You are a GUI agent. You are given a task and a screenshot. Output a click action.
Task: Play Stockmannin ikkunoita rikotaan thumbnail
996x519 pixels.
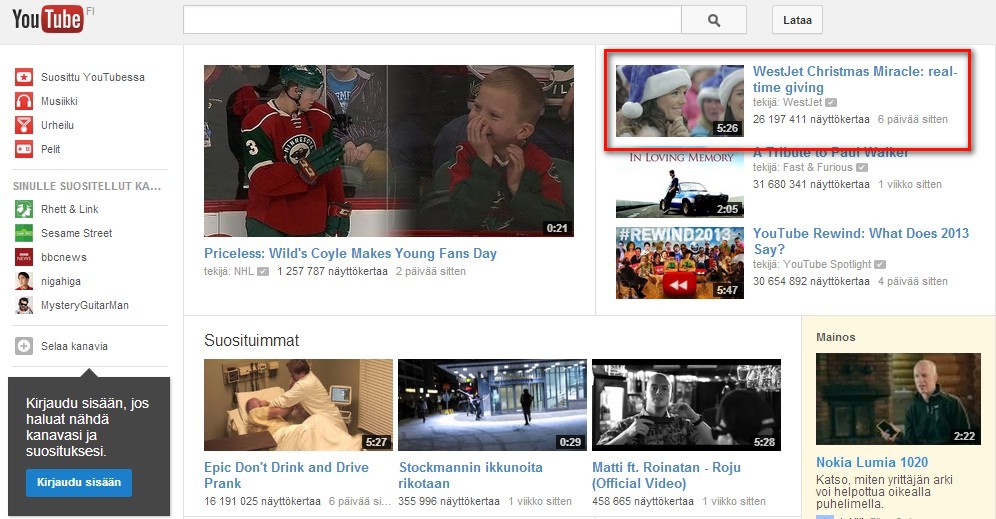[x=492, y=405]
